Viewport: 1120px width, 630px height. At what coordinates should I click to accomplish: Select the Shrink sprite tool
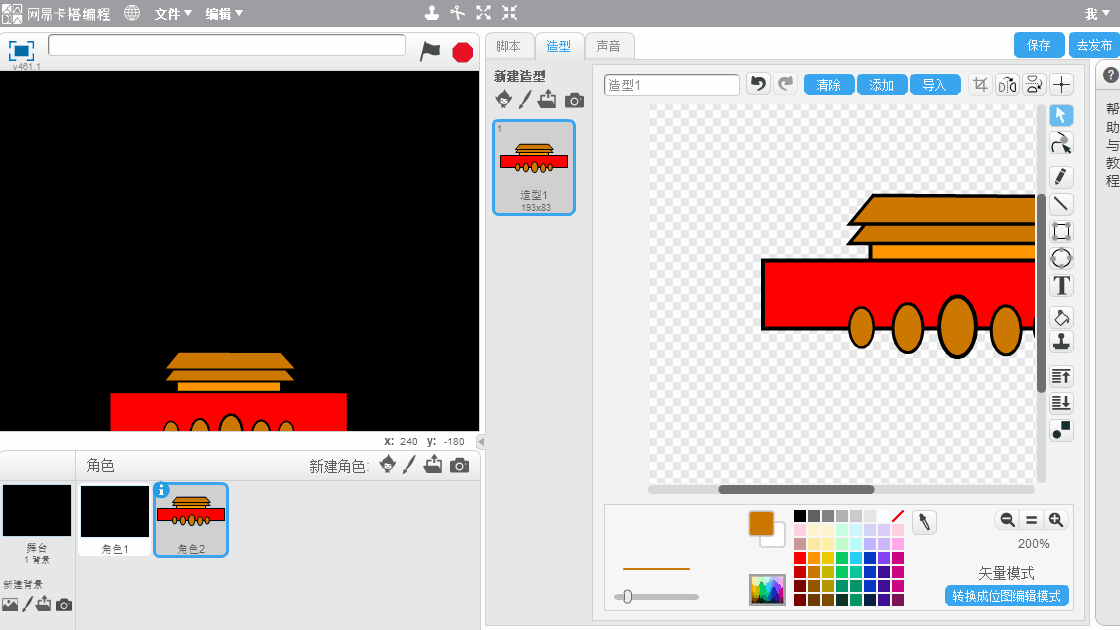tap(509, 13)
